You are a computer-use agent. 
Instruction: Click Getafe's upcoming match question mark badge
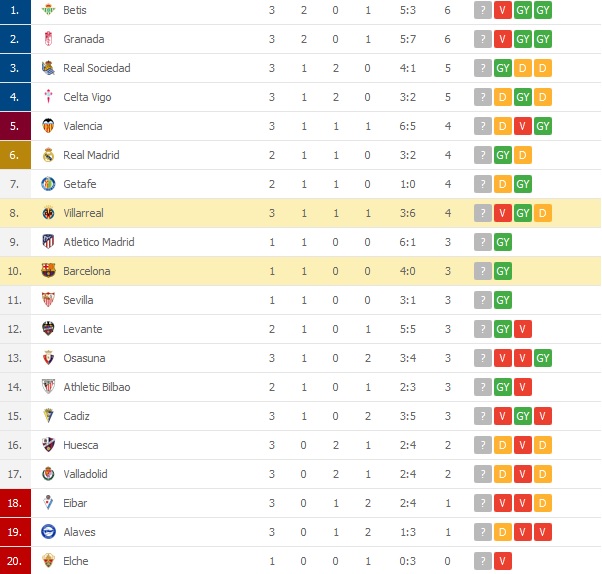(483, 184)
